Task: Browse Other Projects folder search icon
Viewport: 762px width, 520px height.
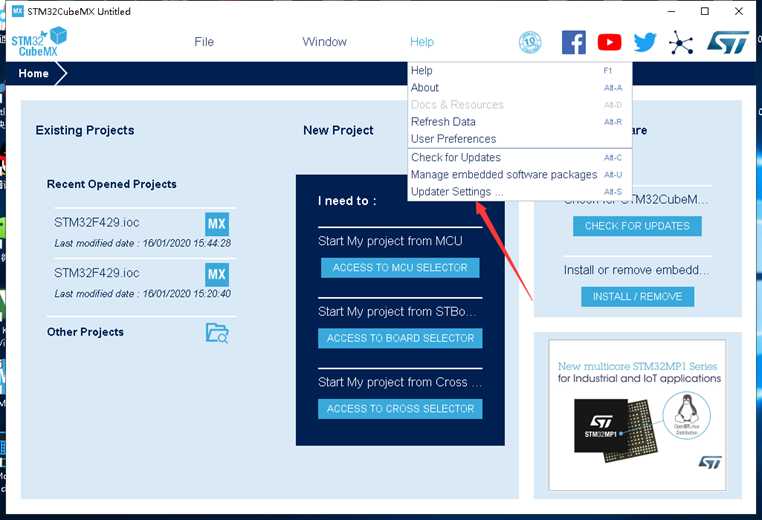Action: (217, 333)
